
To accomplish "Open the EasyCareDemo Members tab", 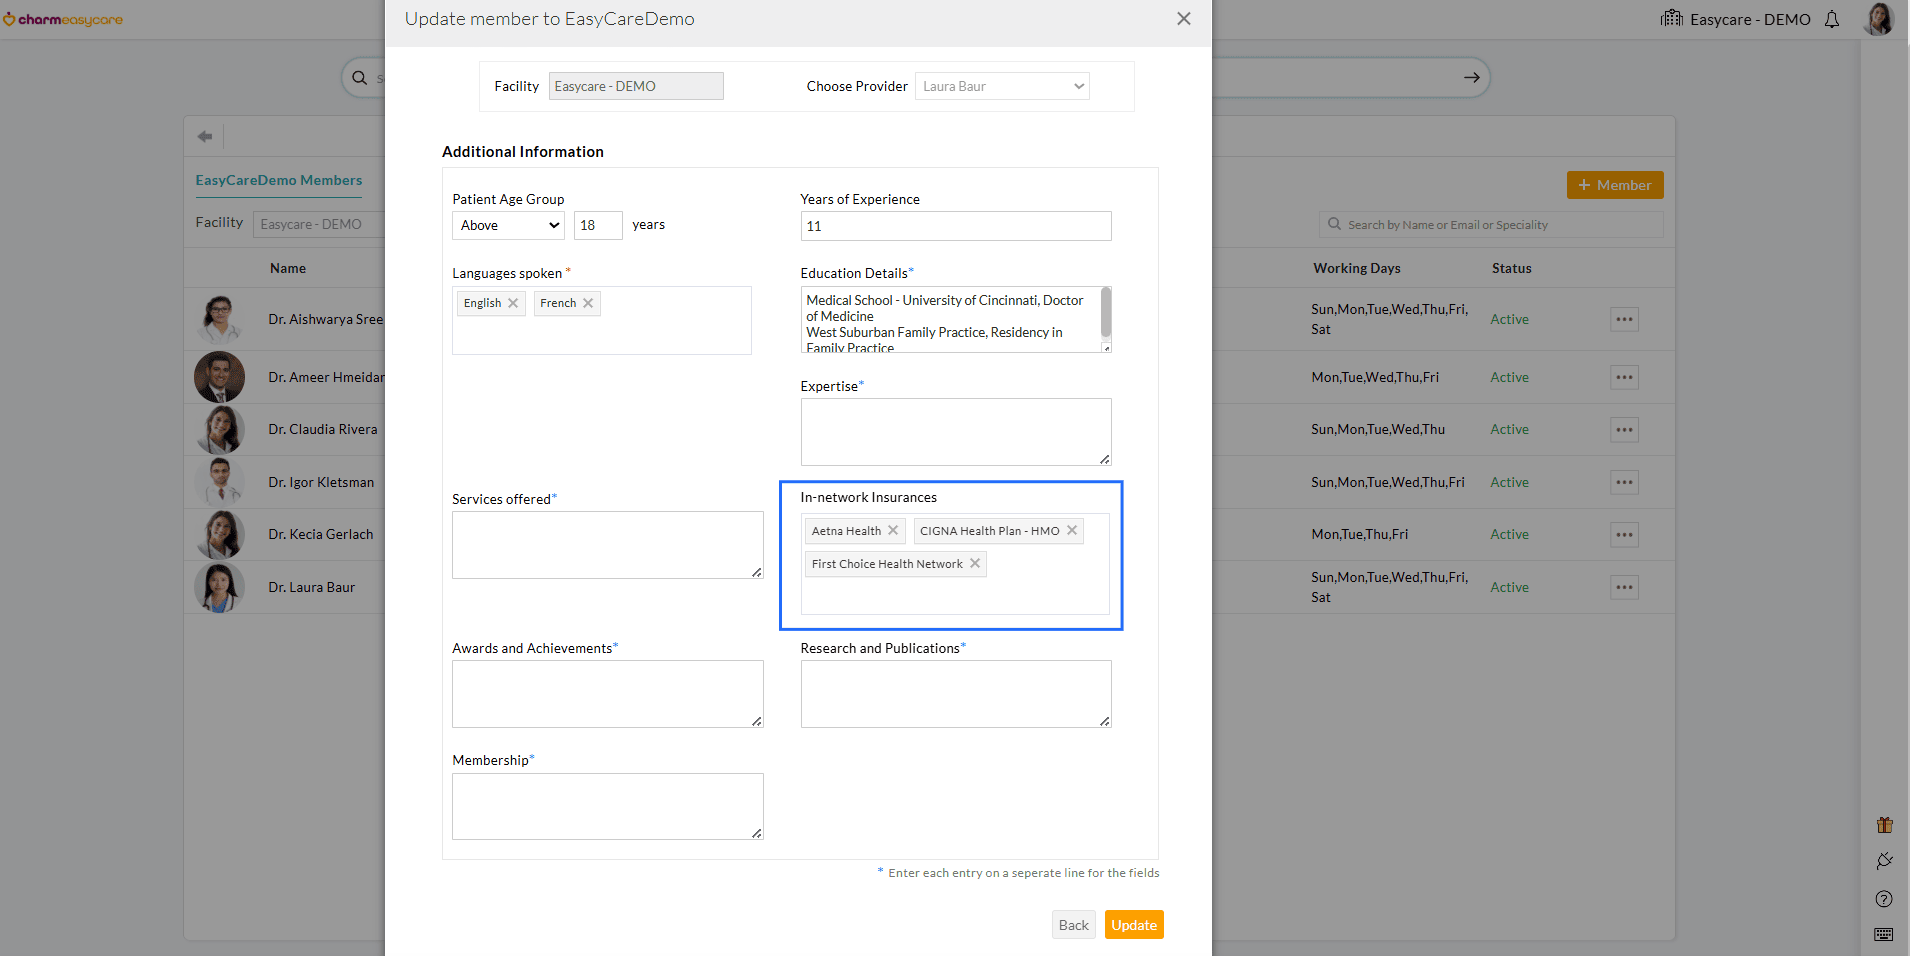I will point(279,180).
